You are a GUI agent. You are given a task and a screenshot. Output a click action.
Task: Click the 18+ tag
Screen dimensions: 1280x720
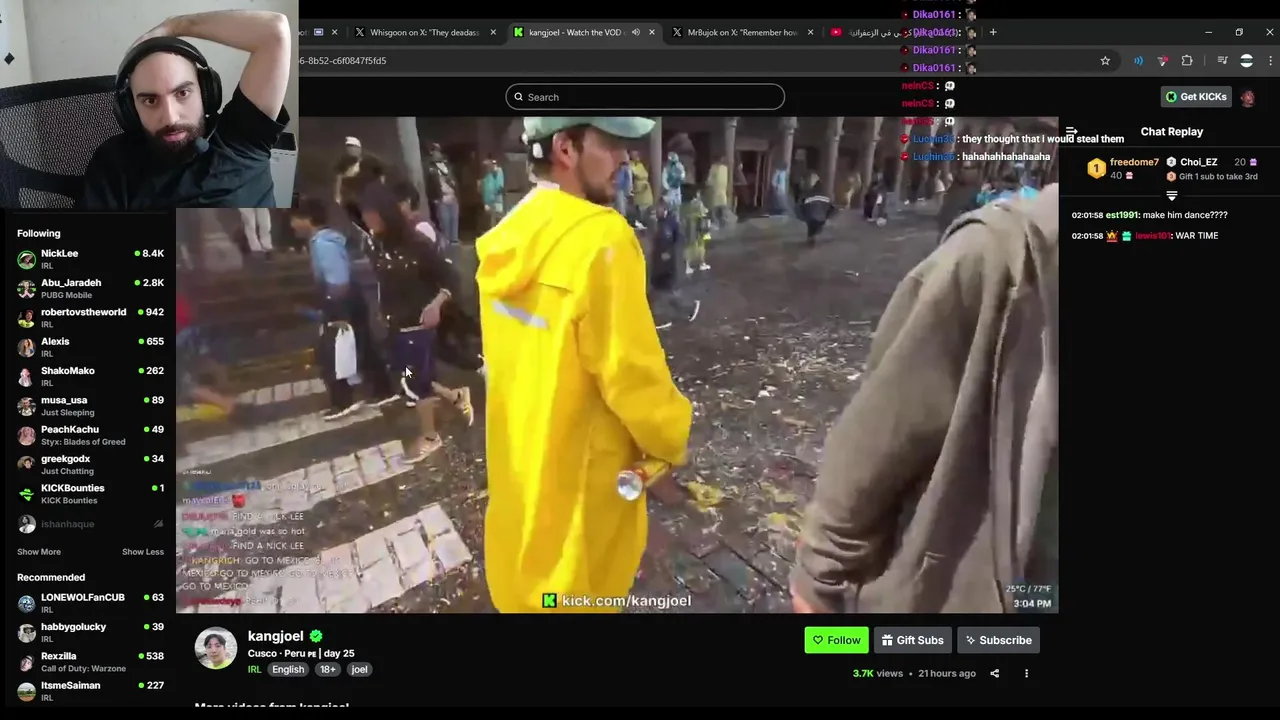click(x=328, y=669)
